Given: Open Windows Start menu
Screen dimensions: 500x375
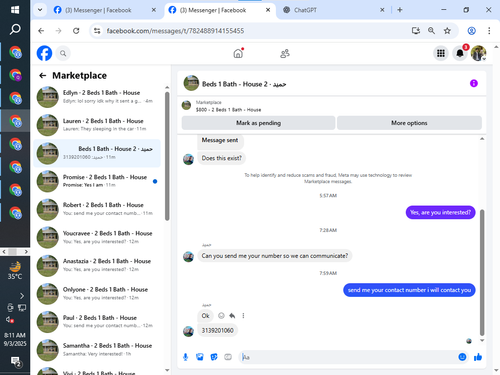Looking at the screenshot, I should coord(15,10).
